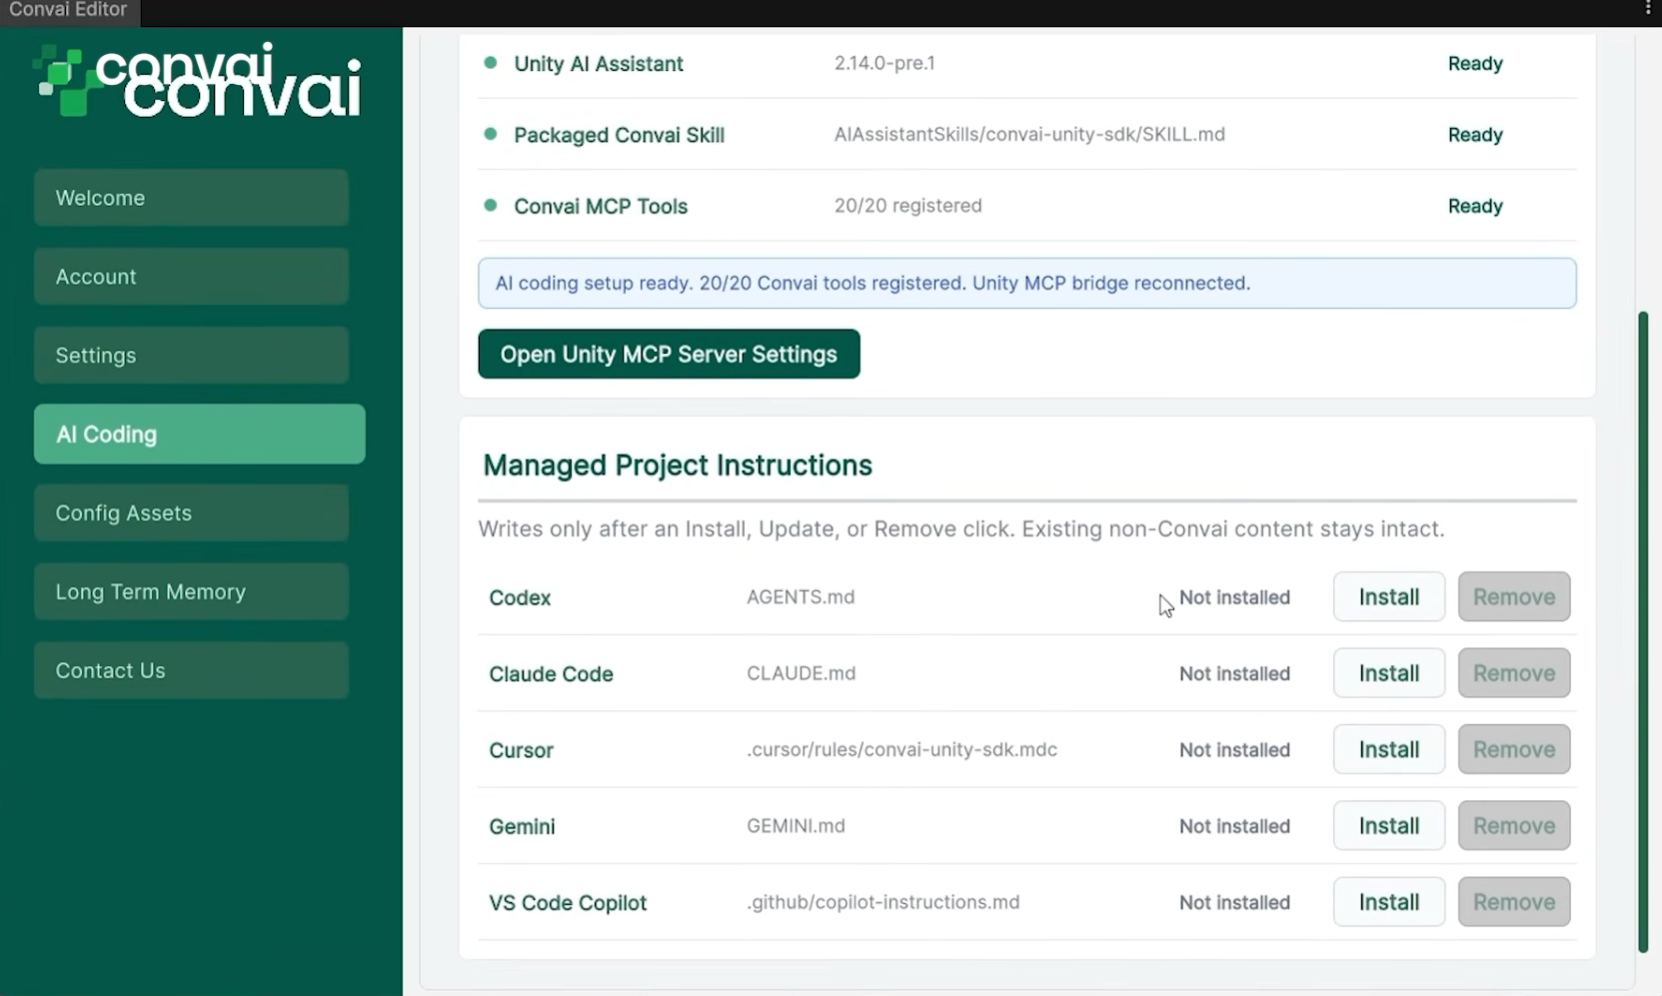Install Cursor rules instructions
Image resolution: width=1662 pixels, height=996 pixels.
tap(1389, 749)
